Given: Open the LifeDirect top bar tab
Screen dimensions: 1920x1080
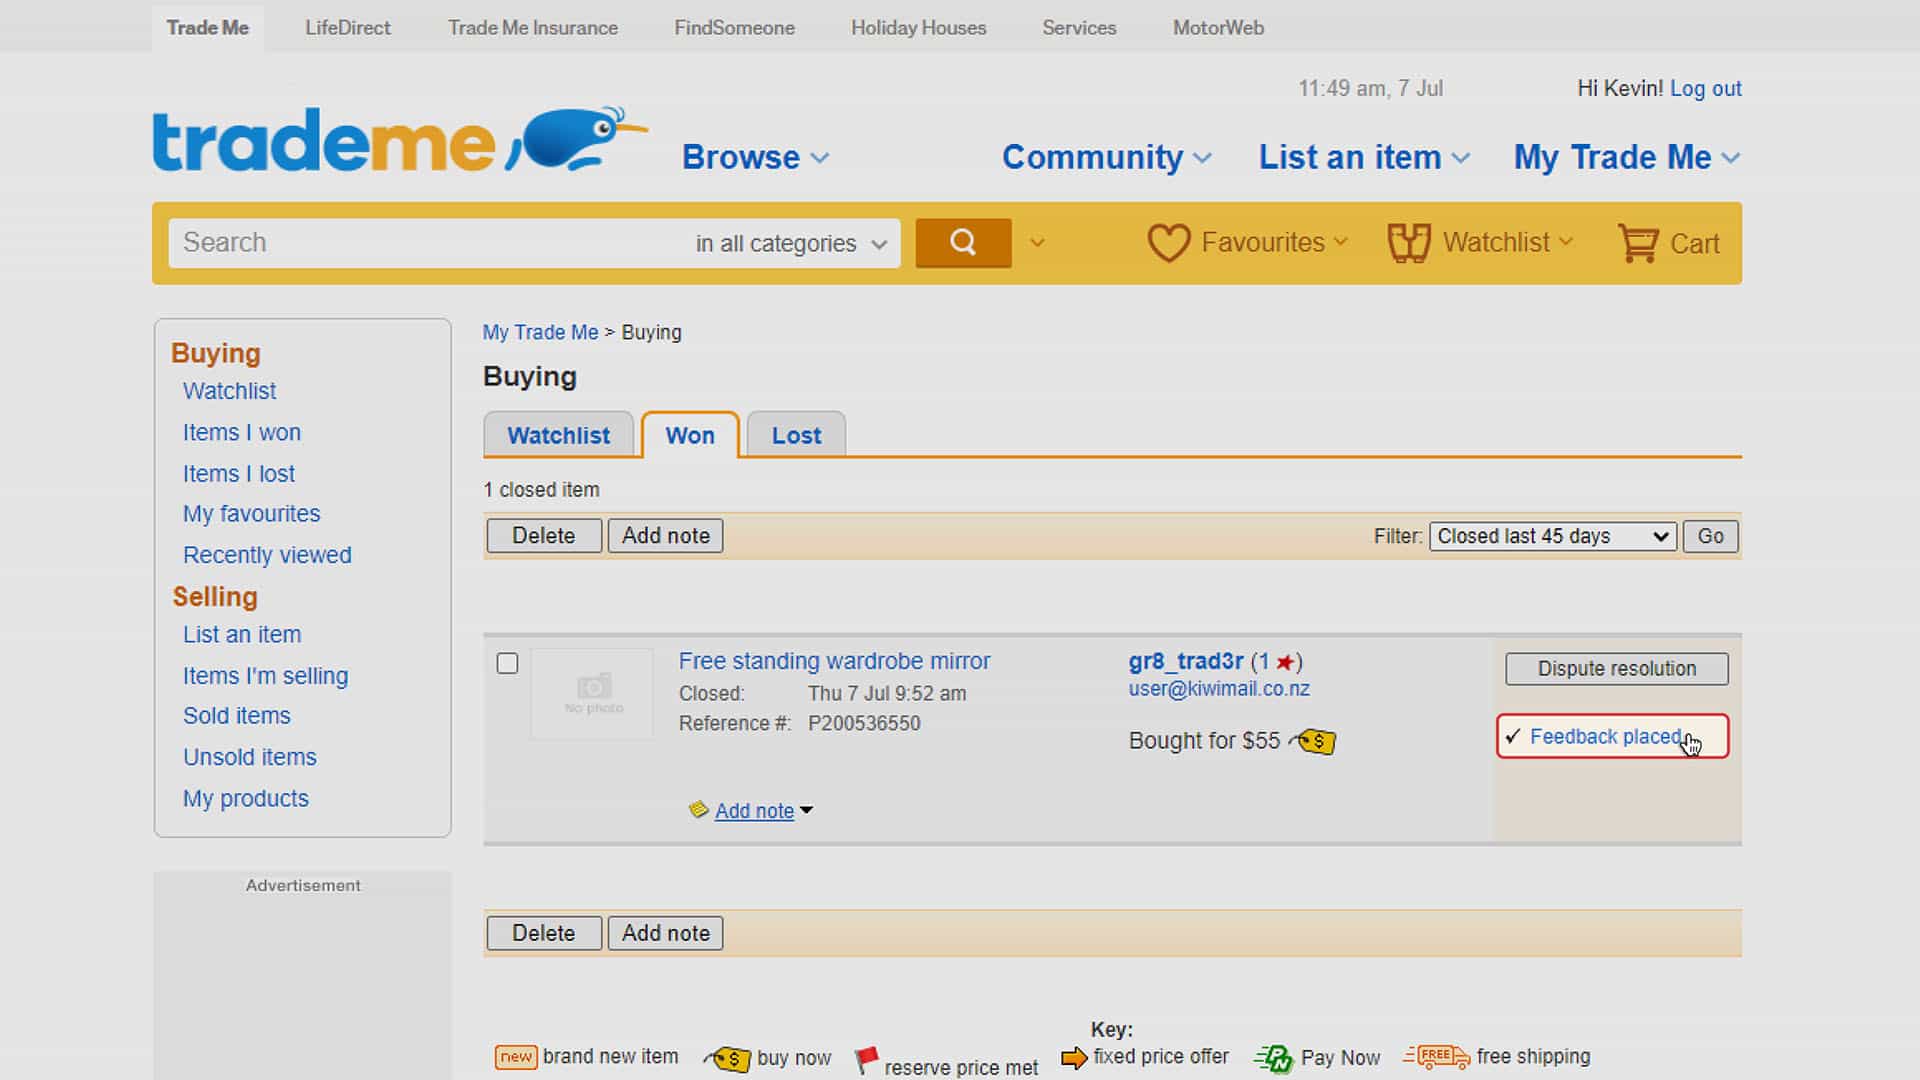Looking at the screenshot, I should click(347, 28).
